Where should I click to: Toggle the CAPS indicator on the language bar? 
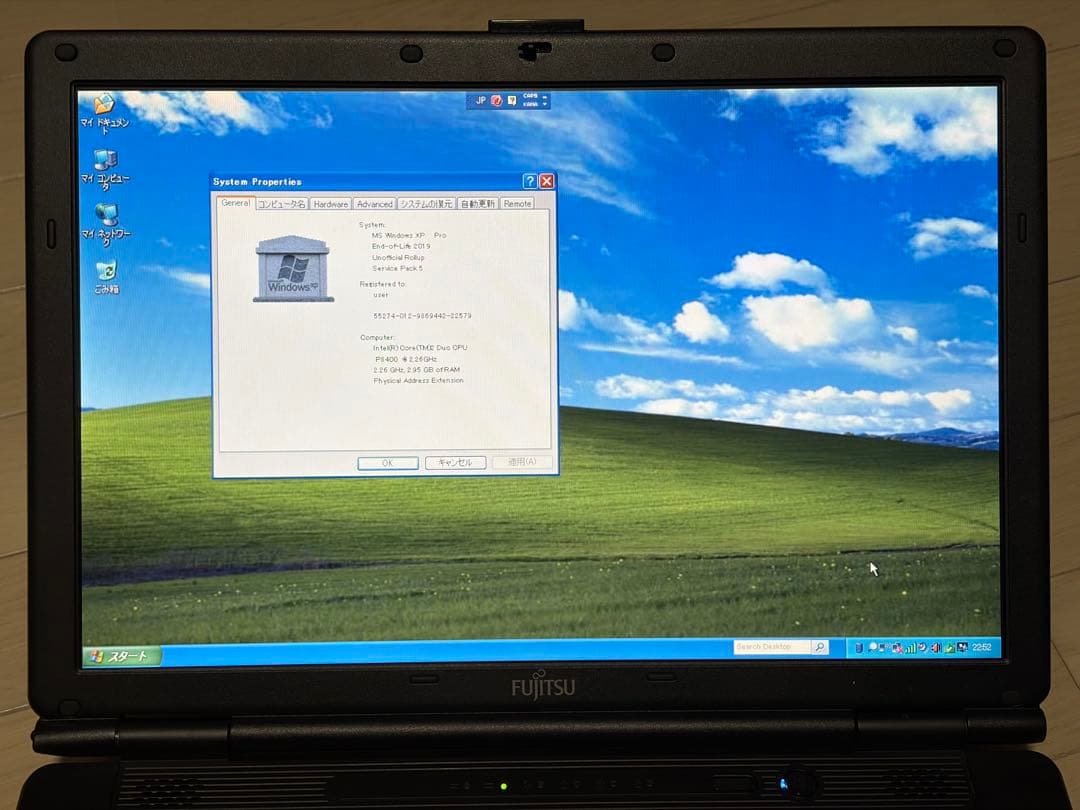531,96
